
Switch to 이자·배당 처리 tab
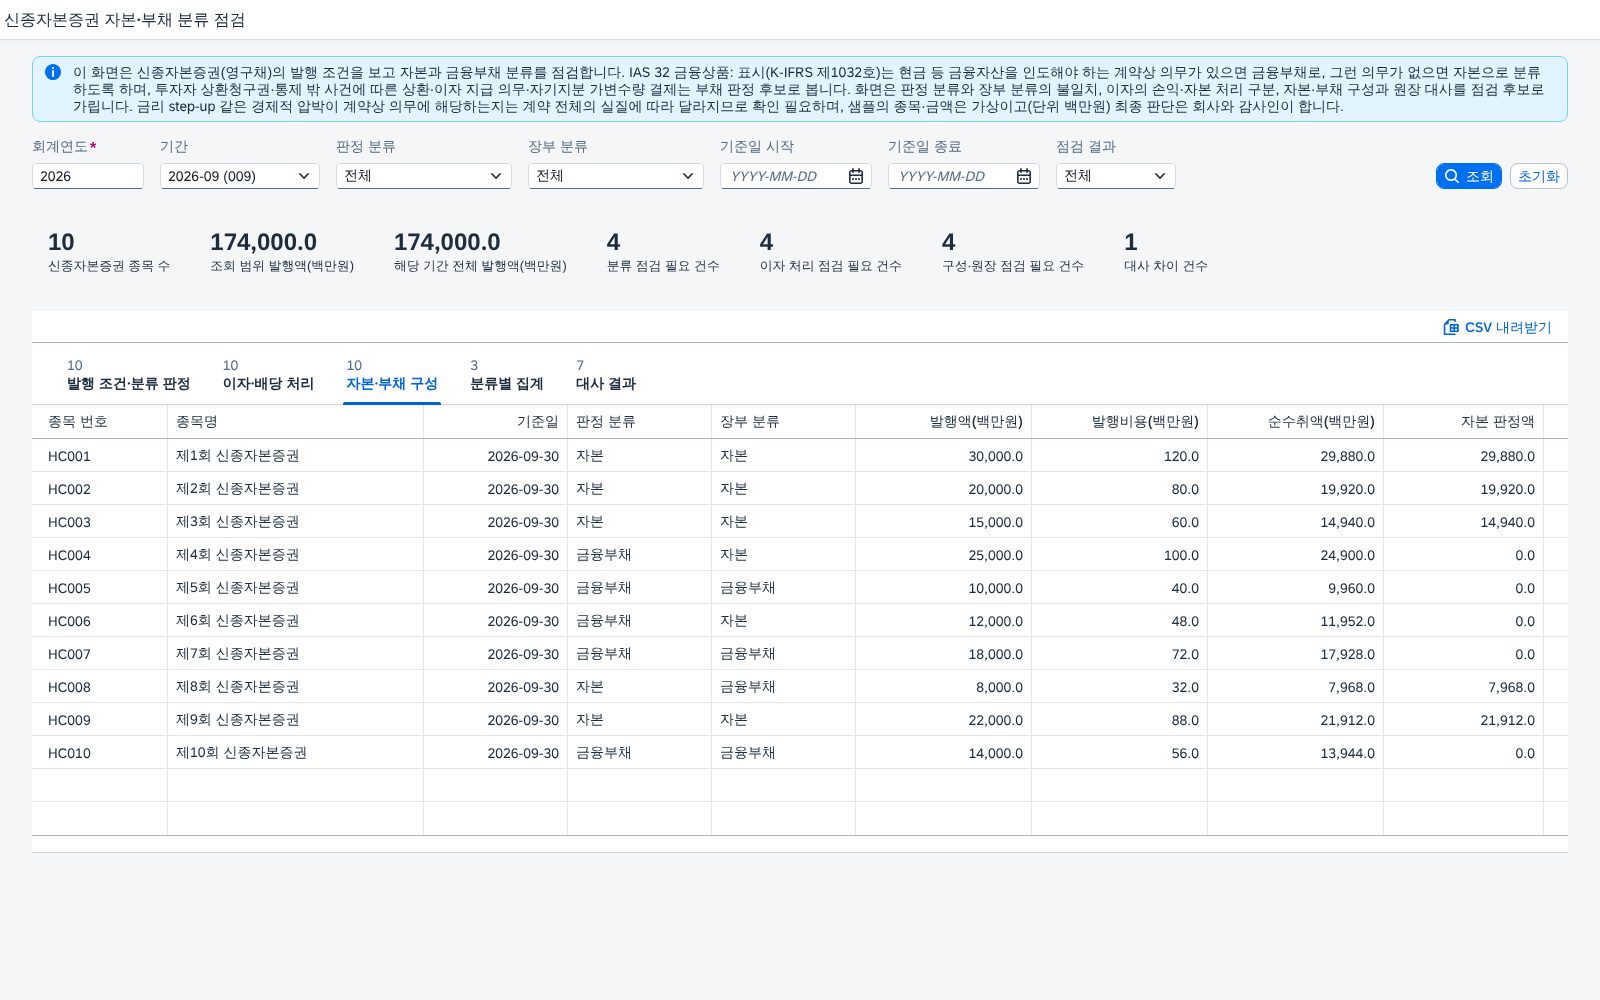[268, 375]
